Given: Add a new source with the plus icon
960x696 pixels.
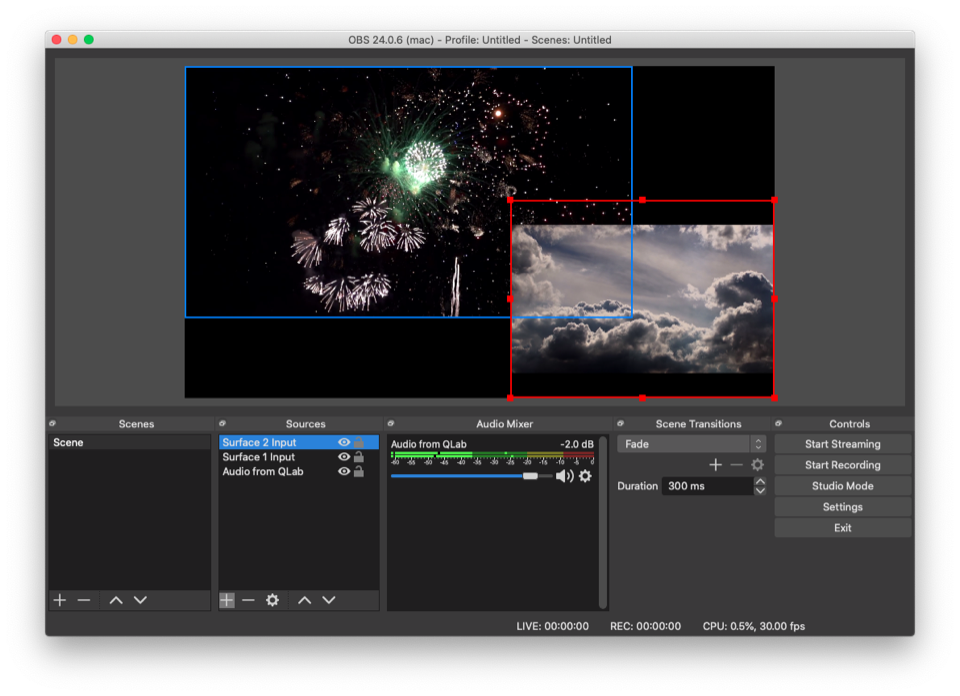Looking at the screenshot, I should tap(227, 600).
